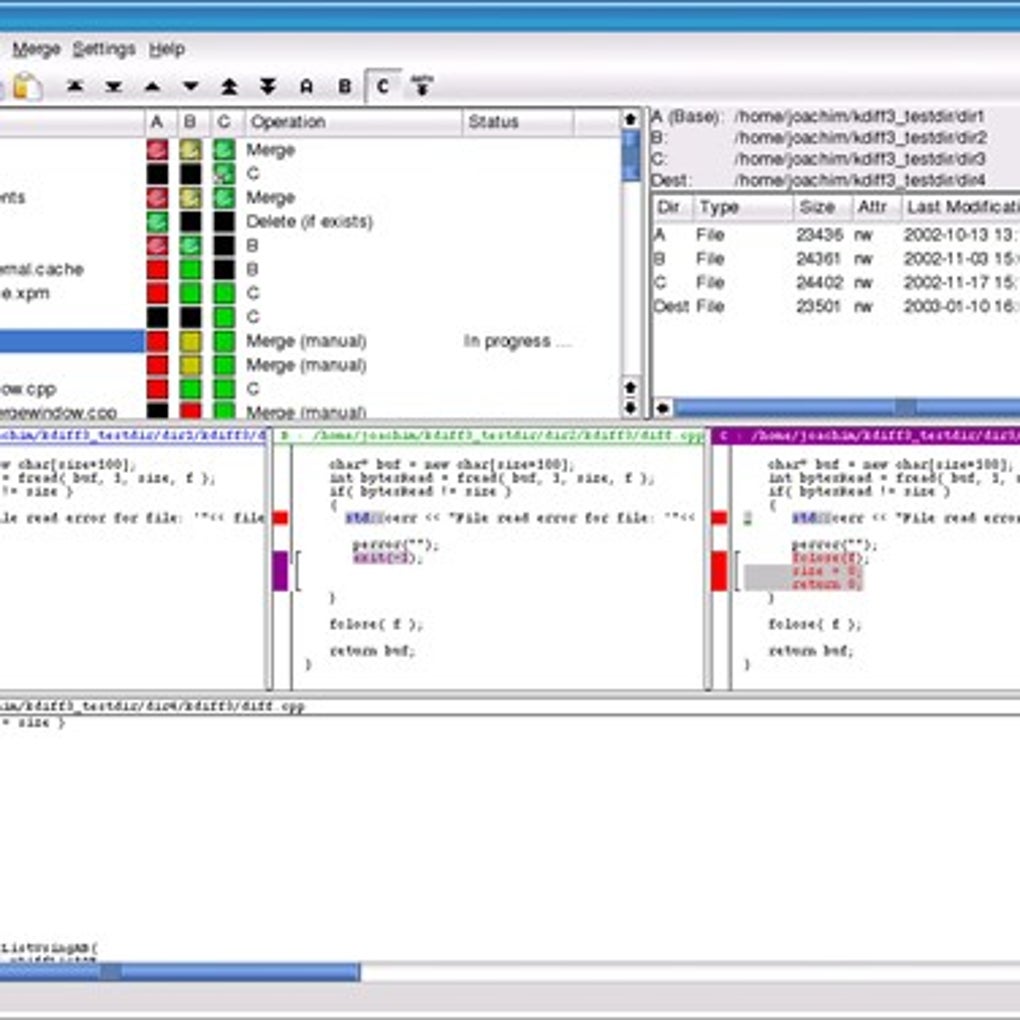Viewport: 1020px width, 1020px height.
Task: Click yellow B folder icon in the 'ents' row
Action: [191, 198]
